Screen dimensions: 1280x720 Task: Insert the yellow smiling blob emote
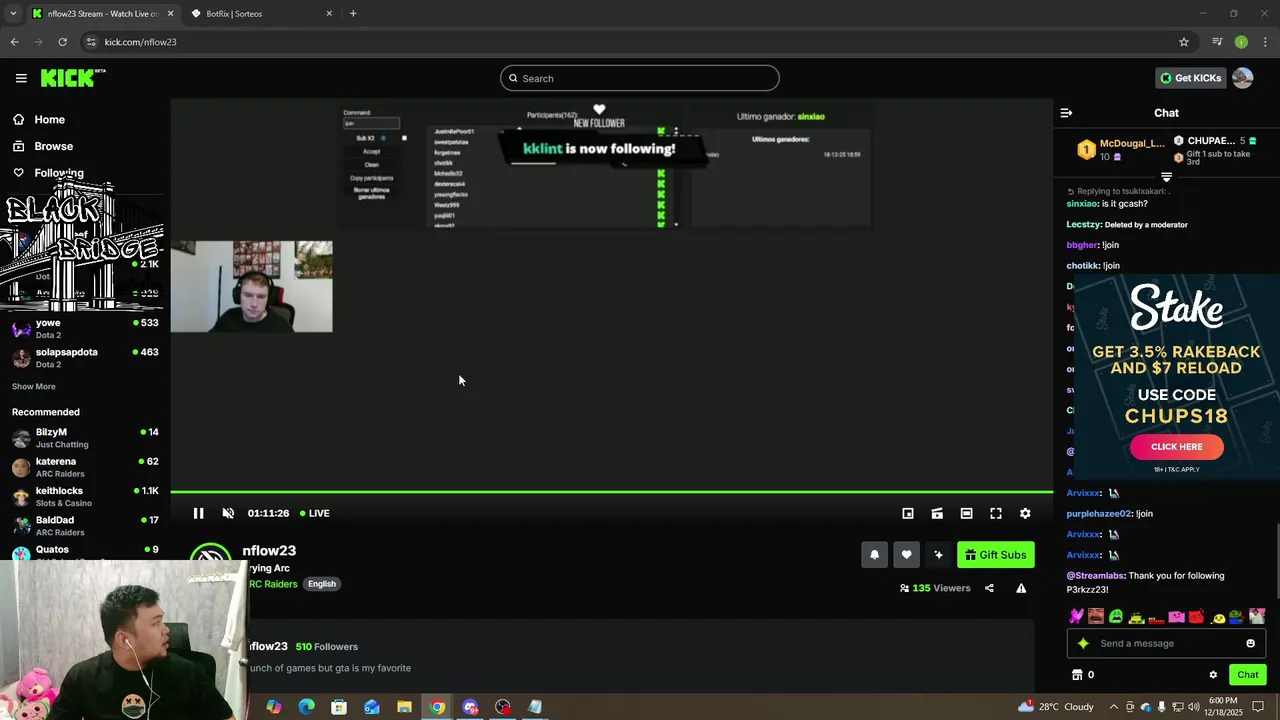pyautogui.click(x=1217, y=617)
